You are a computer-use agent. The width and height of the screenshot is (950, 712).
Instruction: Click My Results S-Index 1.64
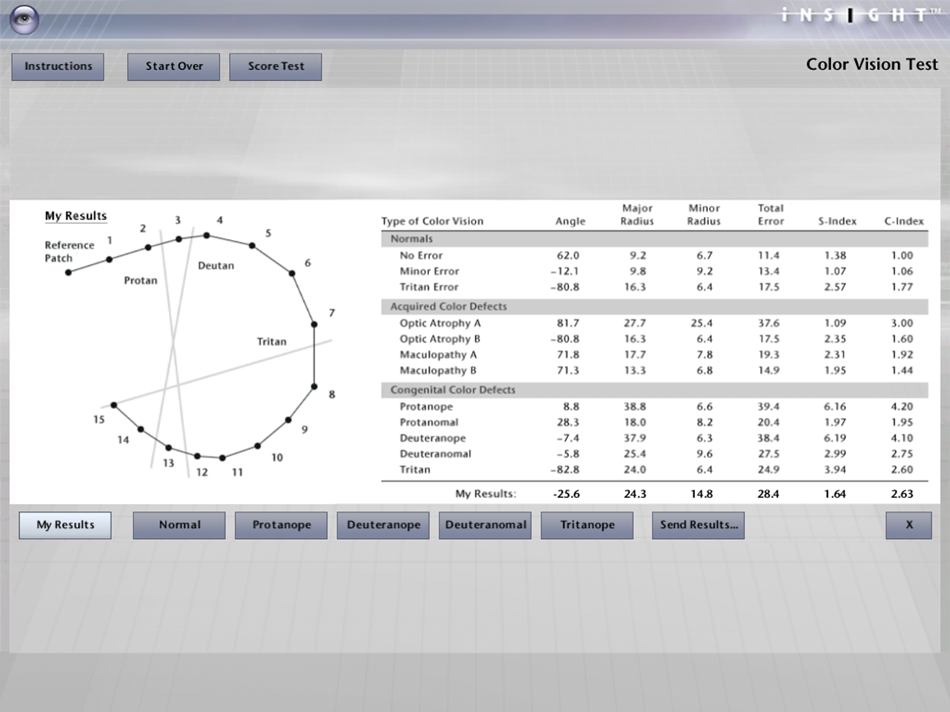835,494
